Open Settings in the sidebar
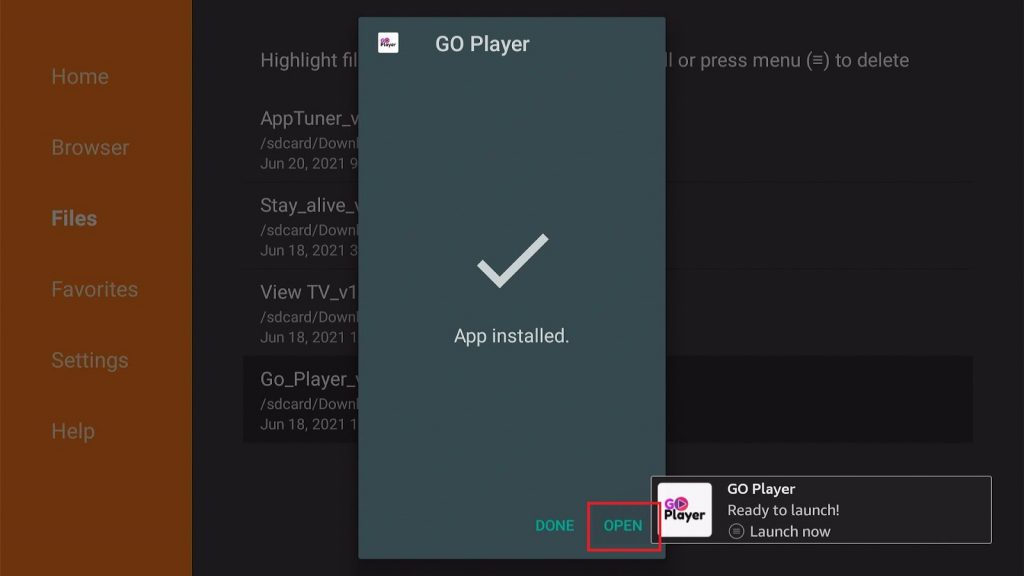Screen dimensions: 1024x576 (89, 360)
